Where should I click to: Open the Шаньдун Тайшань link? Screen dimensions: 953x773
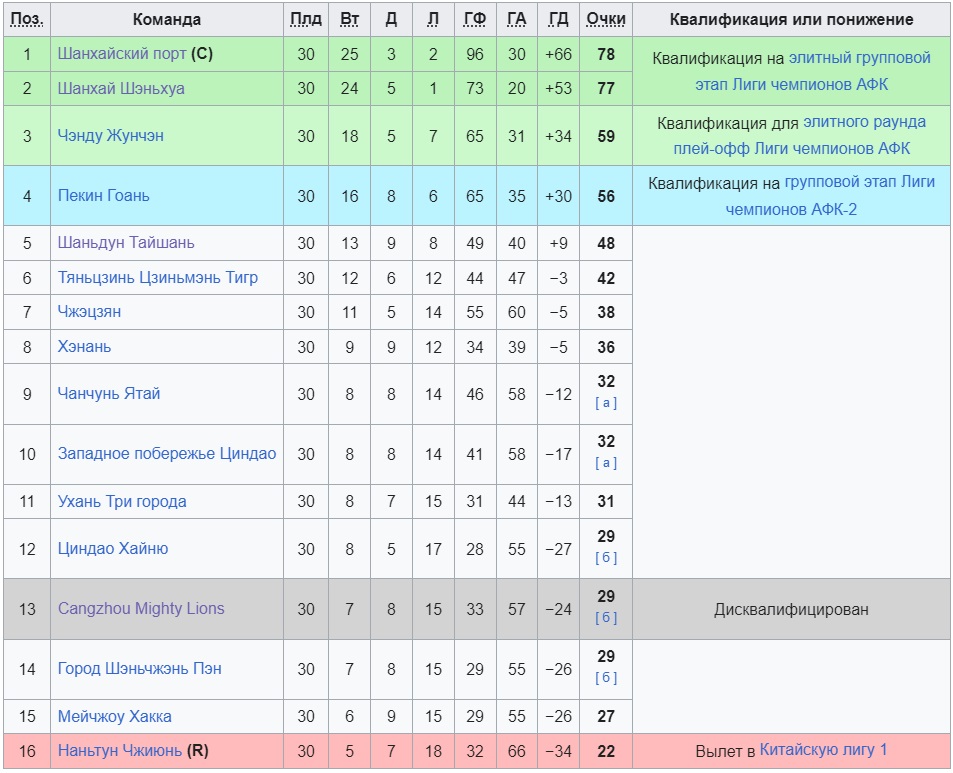[126, 243]
